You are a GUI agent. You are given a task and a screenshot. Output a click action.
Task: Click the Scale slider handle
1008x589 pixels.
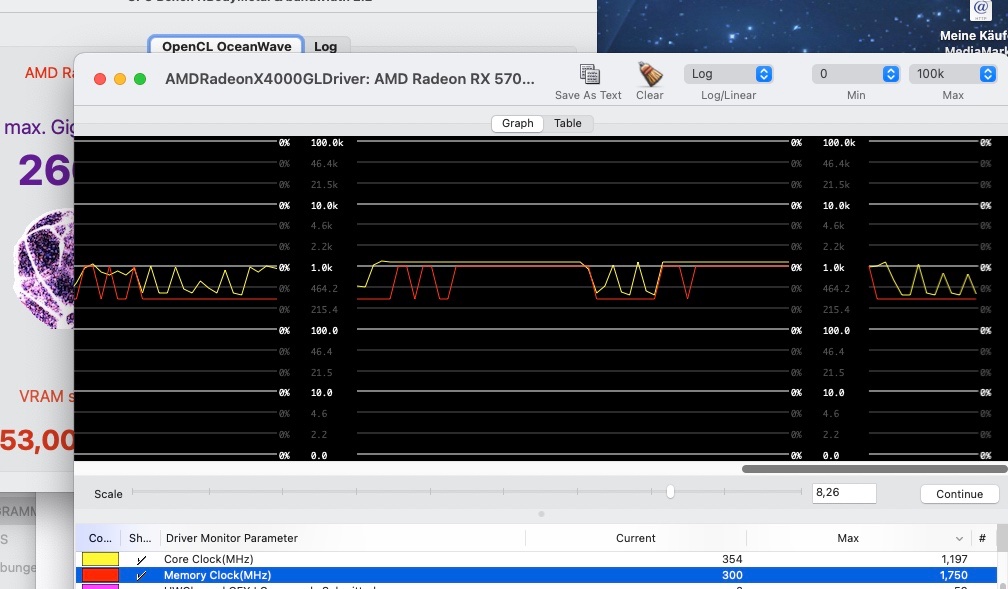point(670,492)
